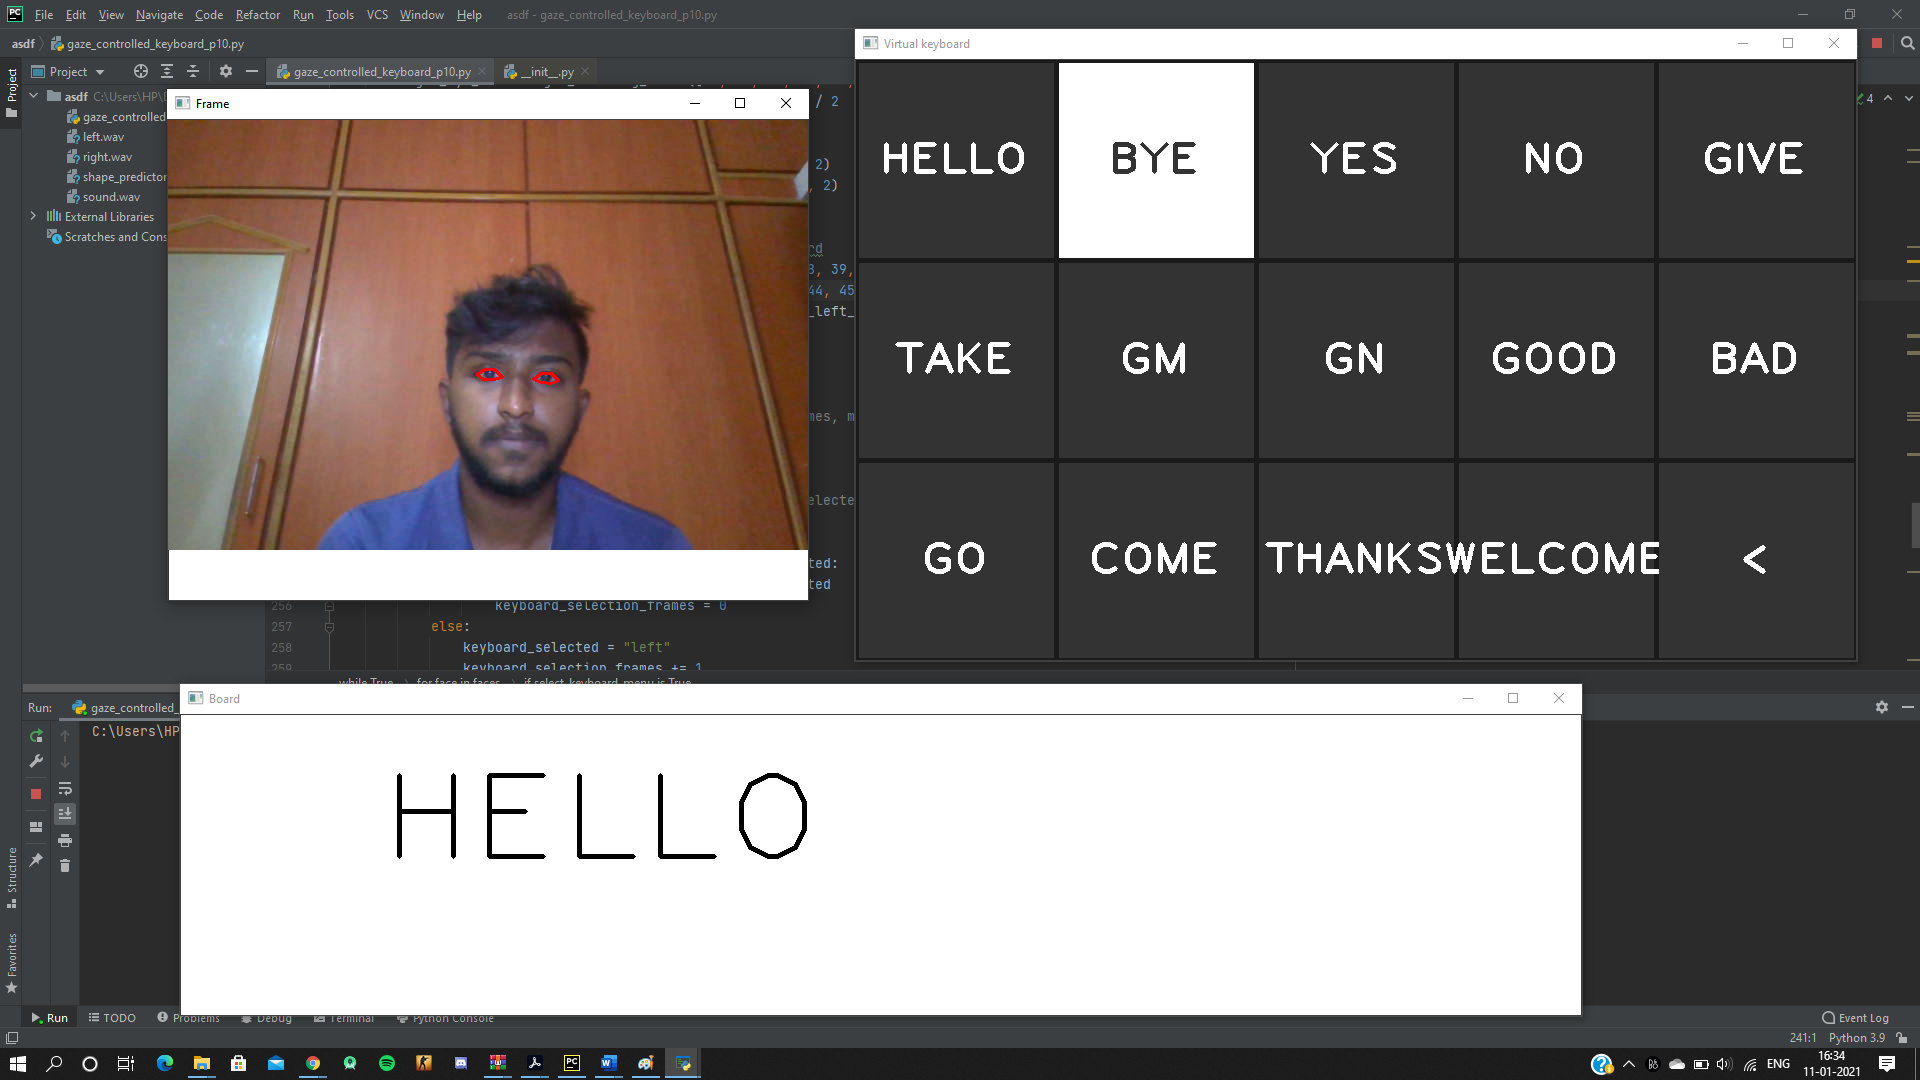Pin the Run tool window
The image size is (1920, 1080).
(x=35, y=858)
